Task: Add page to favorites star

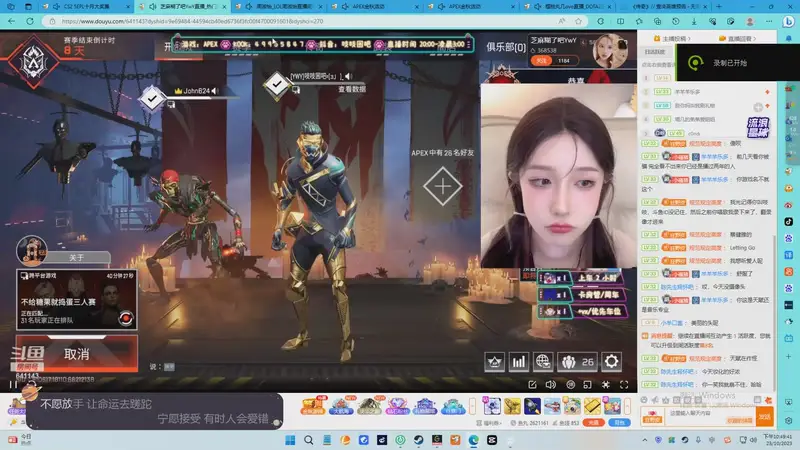Action: [x=578, y=21]
